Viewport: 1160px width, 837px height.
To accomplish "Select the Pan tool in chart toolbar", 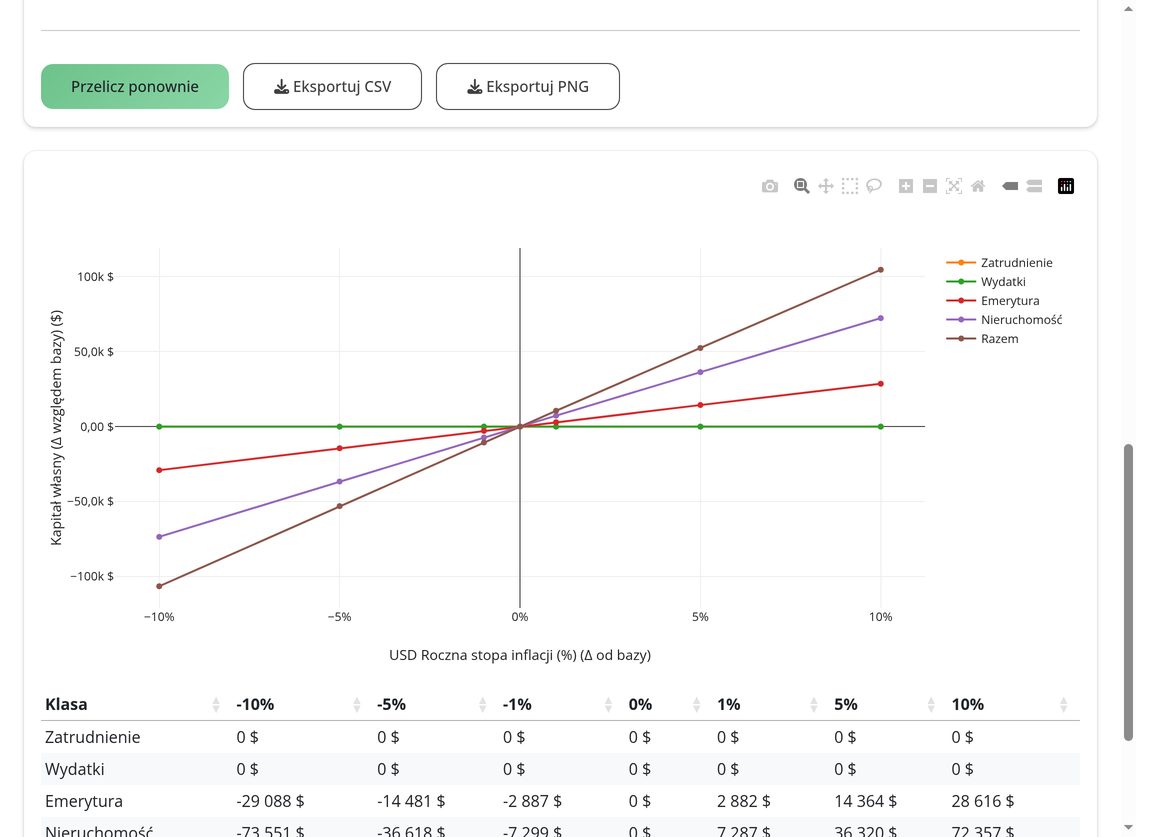I will (826, 186).
